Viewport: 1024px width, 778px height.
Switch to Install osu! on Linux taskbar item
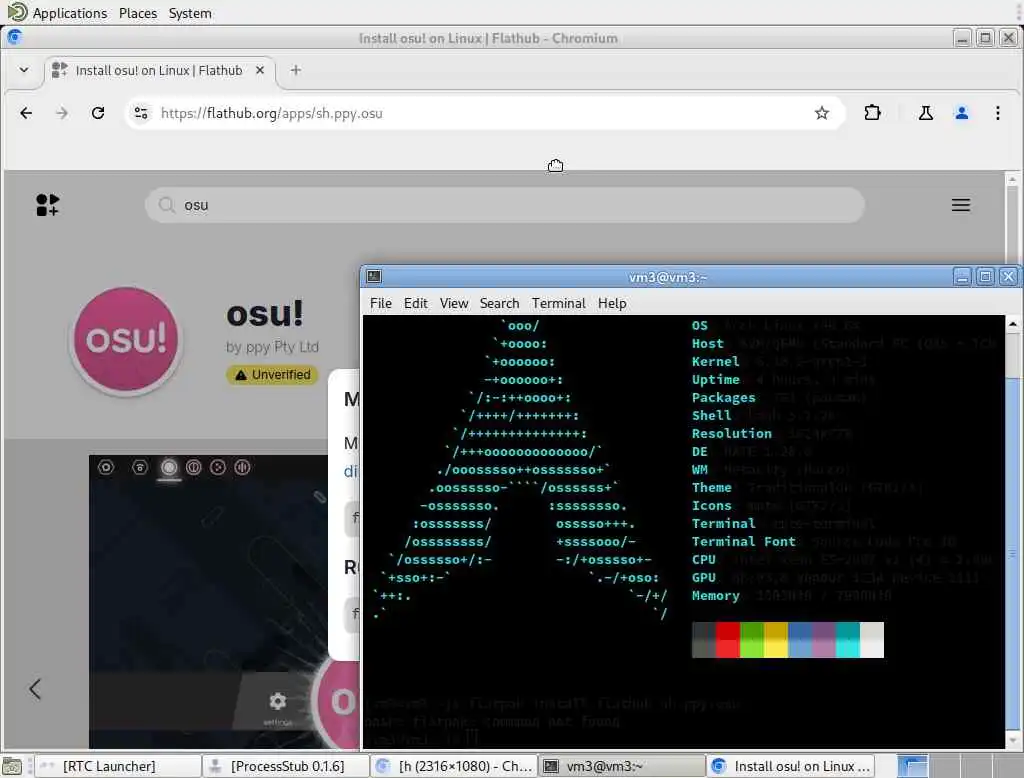(791, 766)
